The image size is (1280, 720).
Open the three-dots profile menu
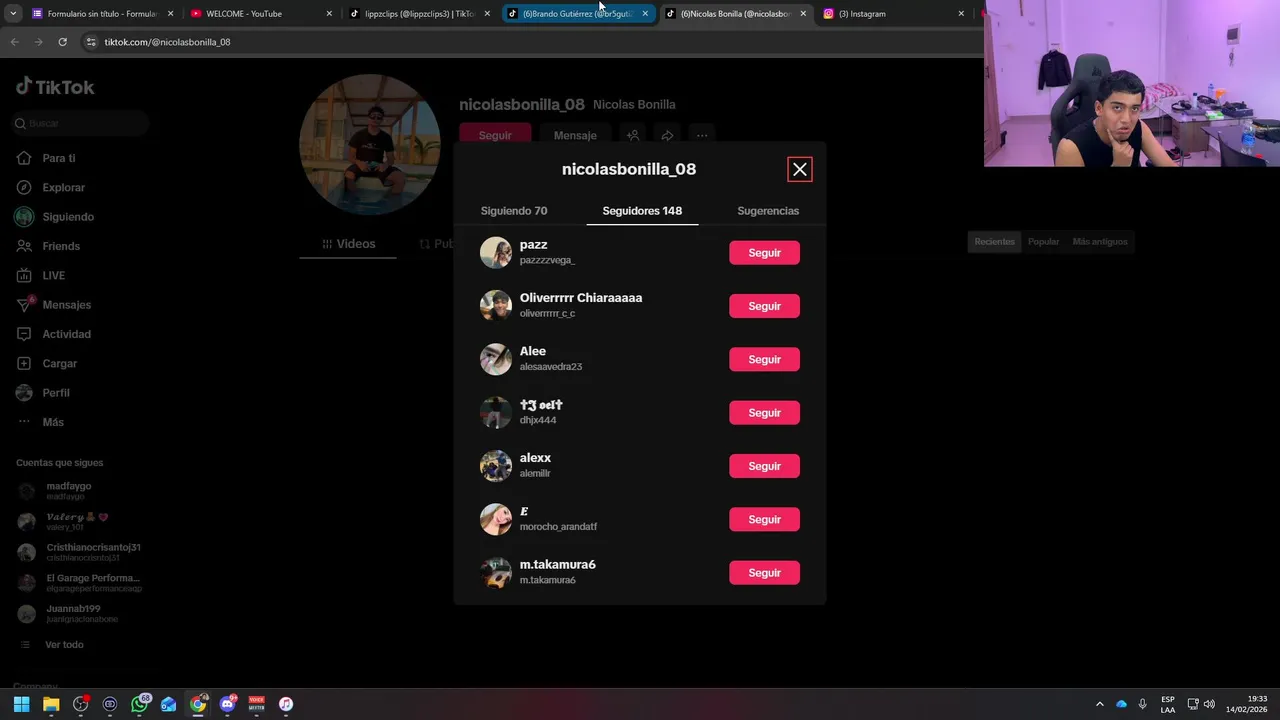[x=702, y=135]
